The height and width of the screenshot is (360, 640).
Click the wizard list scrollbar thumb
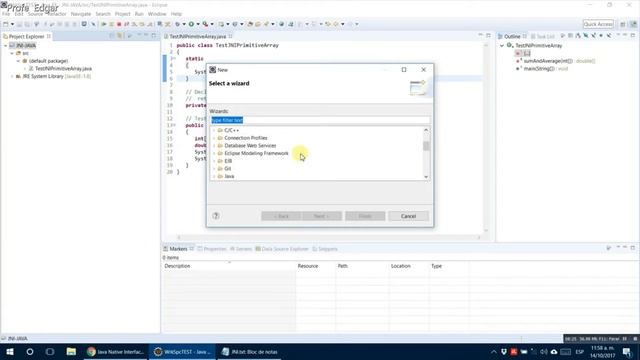(x=426, y=146)
